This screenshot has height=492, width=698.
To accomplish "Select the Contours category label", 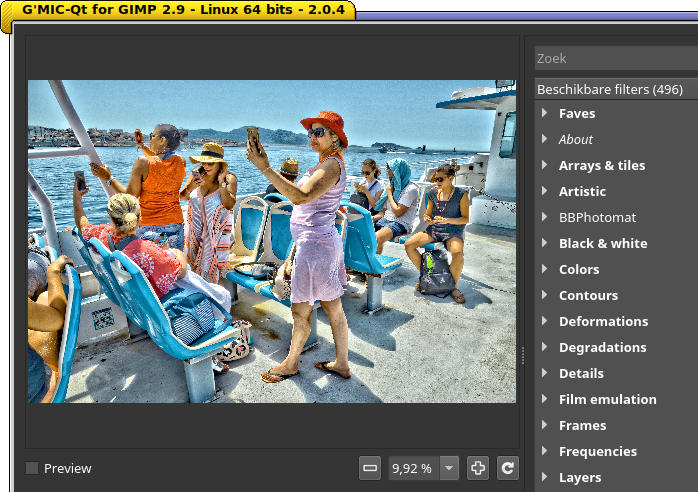I will (x=588, y=295).
